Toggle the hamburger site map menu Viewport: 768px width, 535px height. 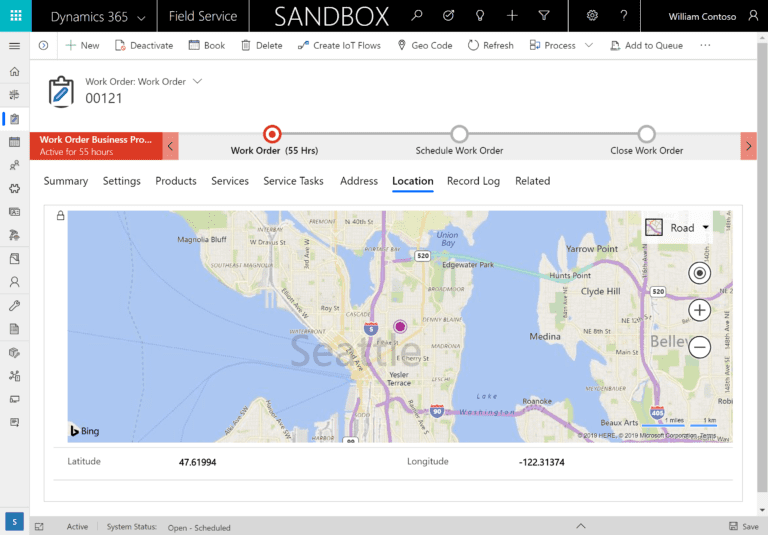click(x=15, y=46)
